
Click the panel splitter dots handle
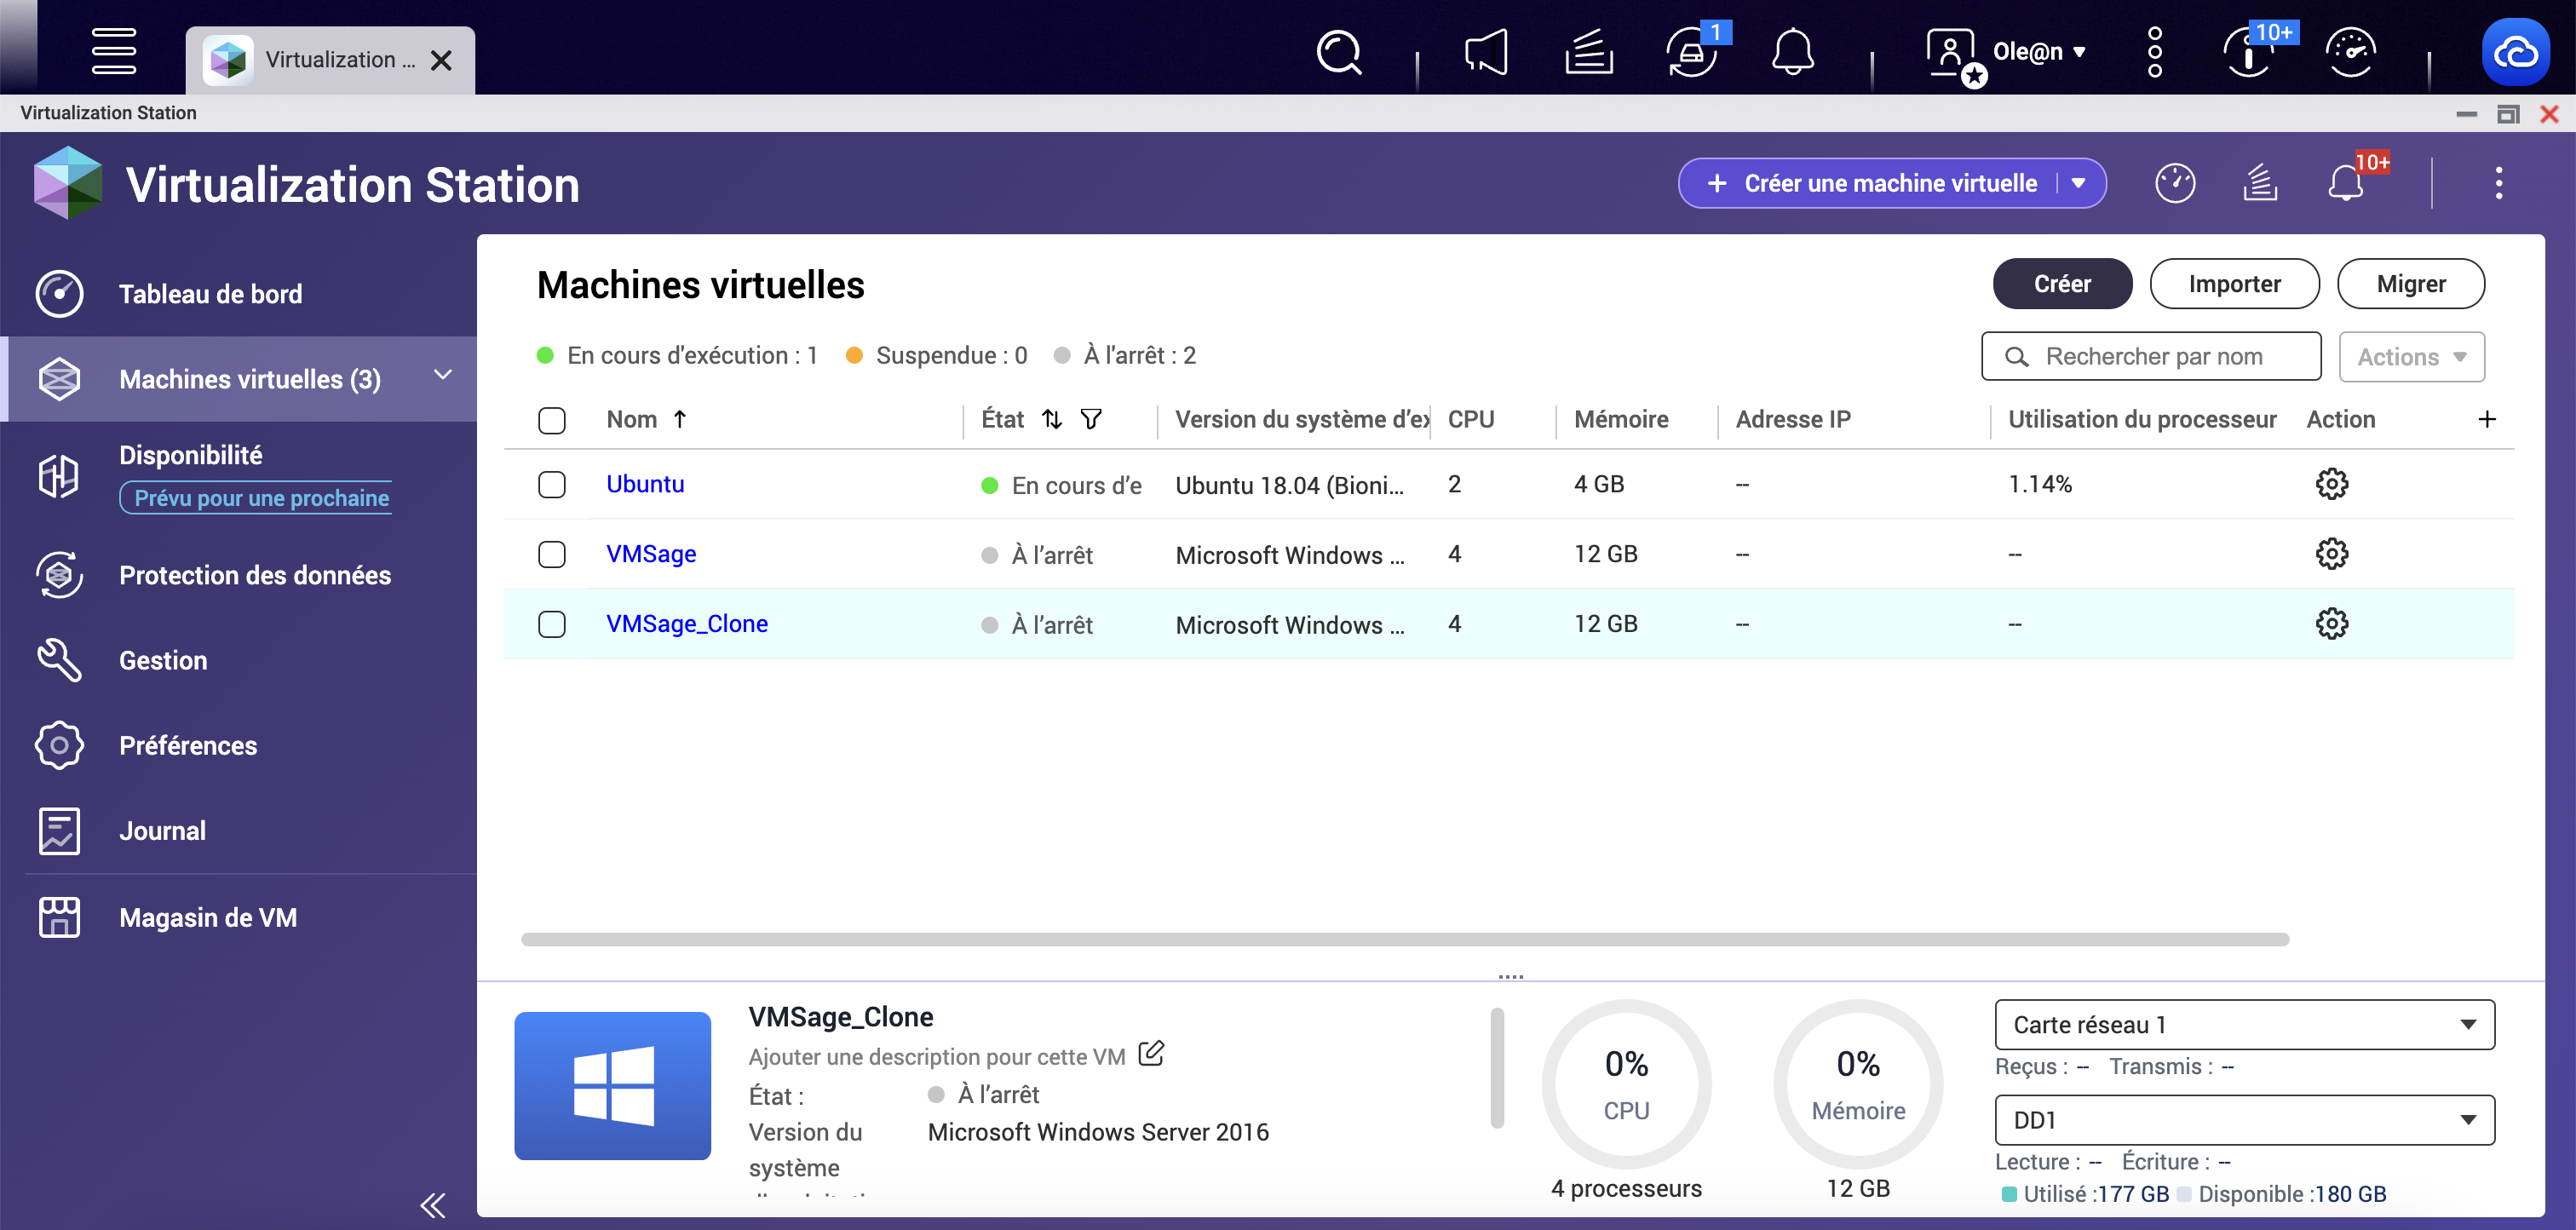pos(1511,976)
